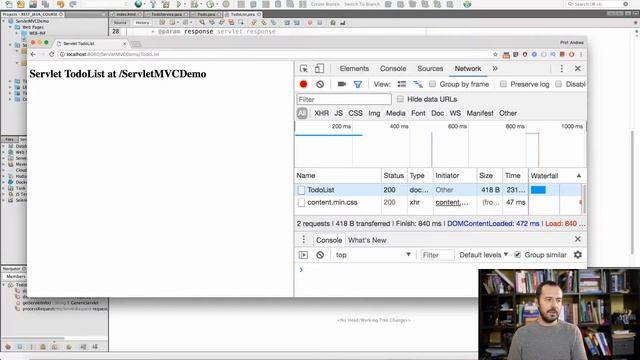The image size is (640, 360).
Task: Check the Disable cache checkbox
Action: tap(558, 84)
